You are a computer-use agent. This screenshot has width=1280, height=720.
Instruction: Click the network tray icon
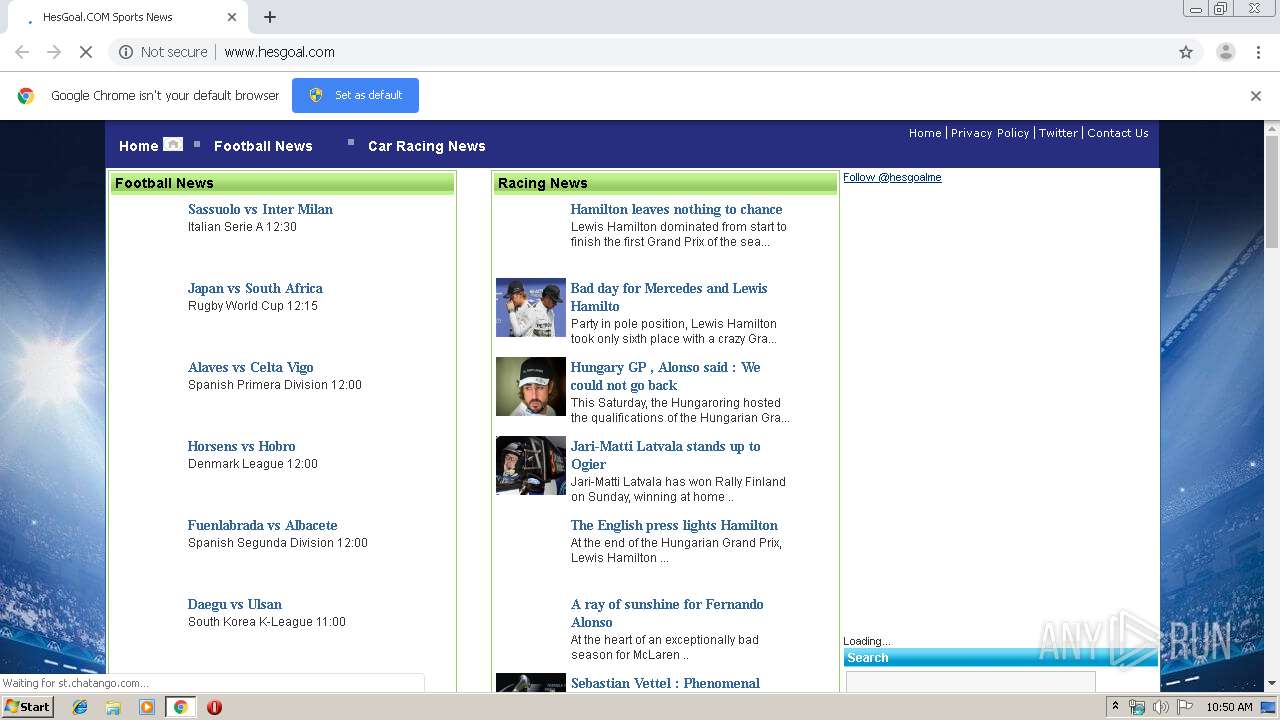pos(1137,707)
